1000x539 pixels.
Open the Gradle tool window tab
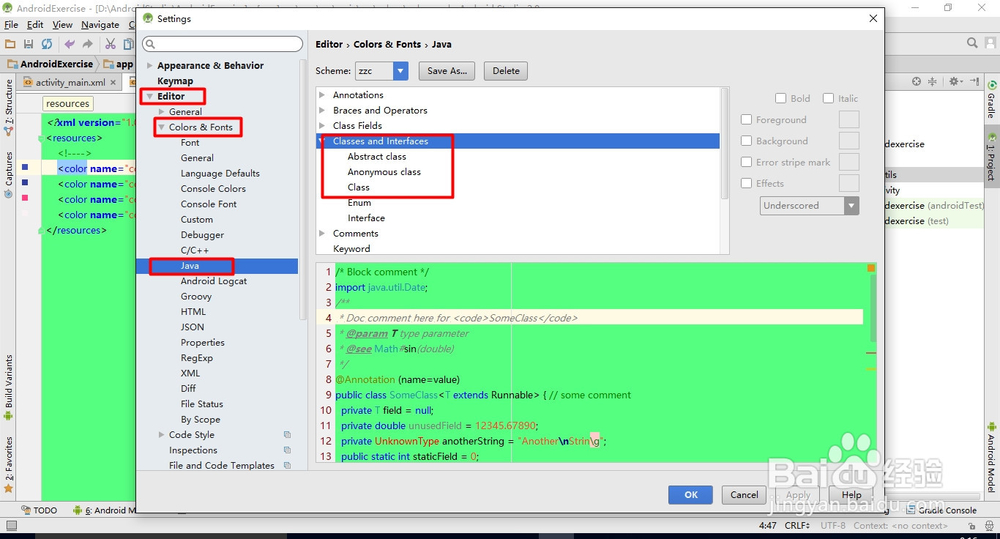pyautogui.click(x=992, y=101)
